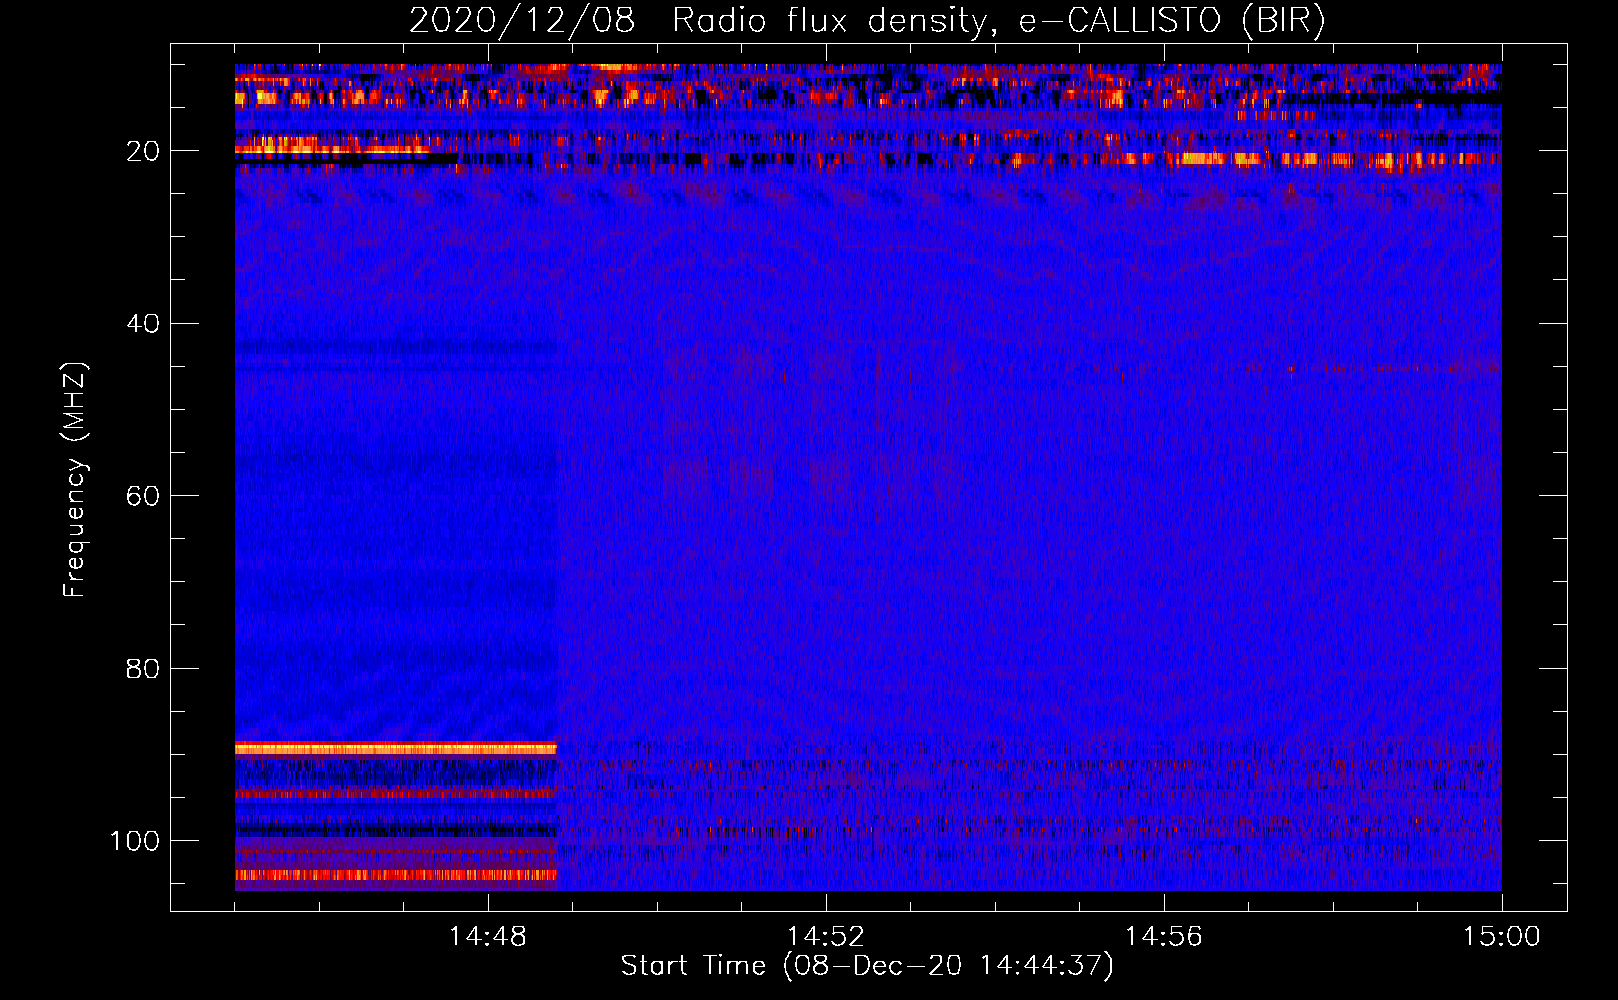
Task: Click the '40' frequency tick label
Action: pyautogui.click(x=144, y=324)
